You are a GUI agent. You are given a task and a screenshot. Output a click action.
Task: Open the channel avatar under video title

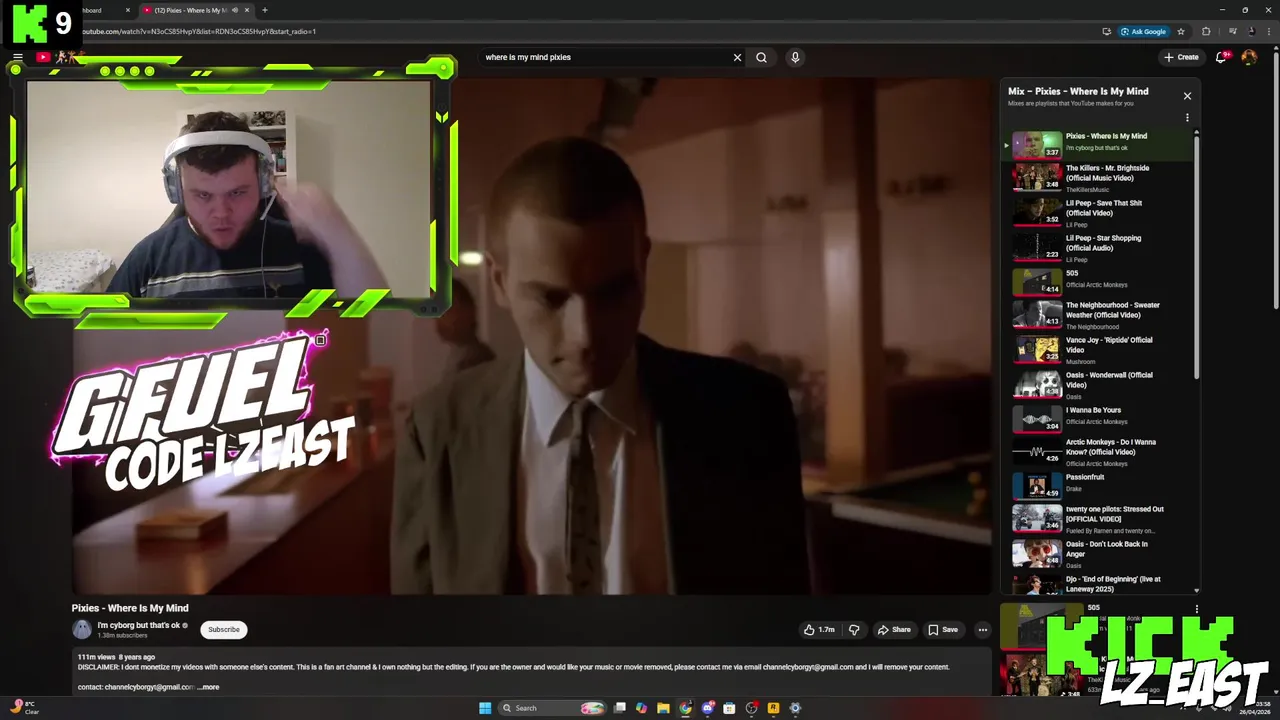pyautogui.click(x=82, y=629)
